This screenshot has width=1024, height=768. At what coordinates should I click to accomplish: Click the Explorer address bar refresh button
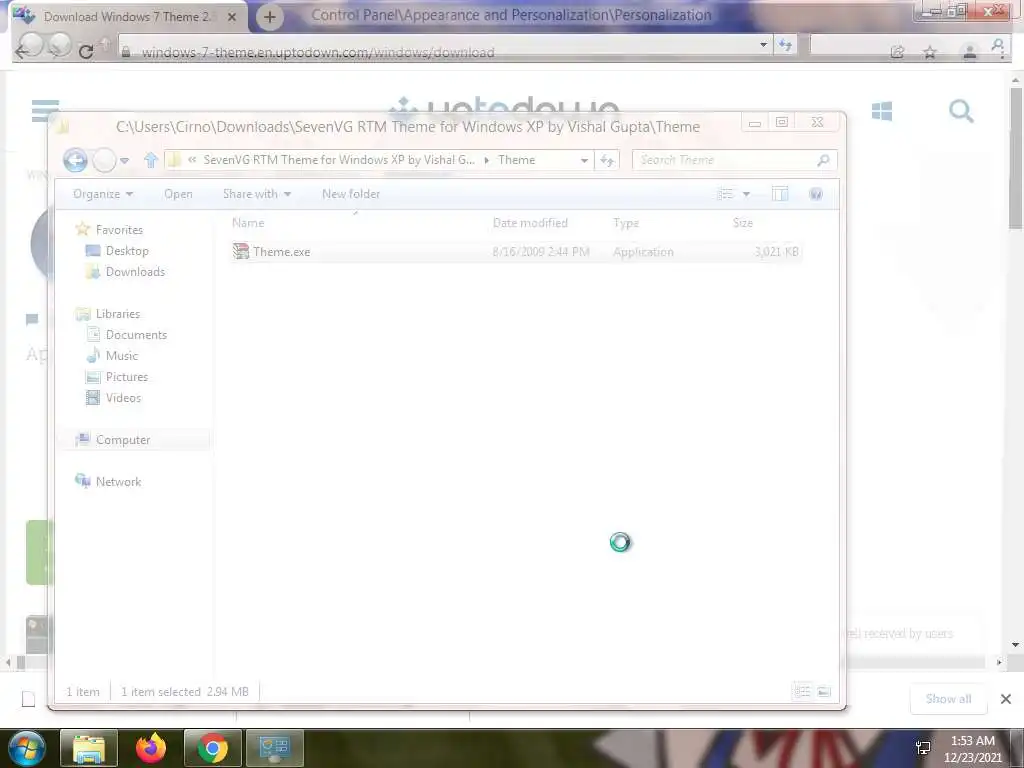coord(607,161)
